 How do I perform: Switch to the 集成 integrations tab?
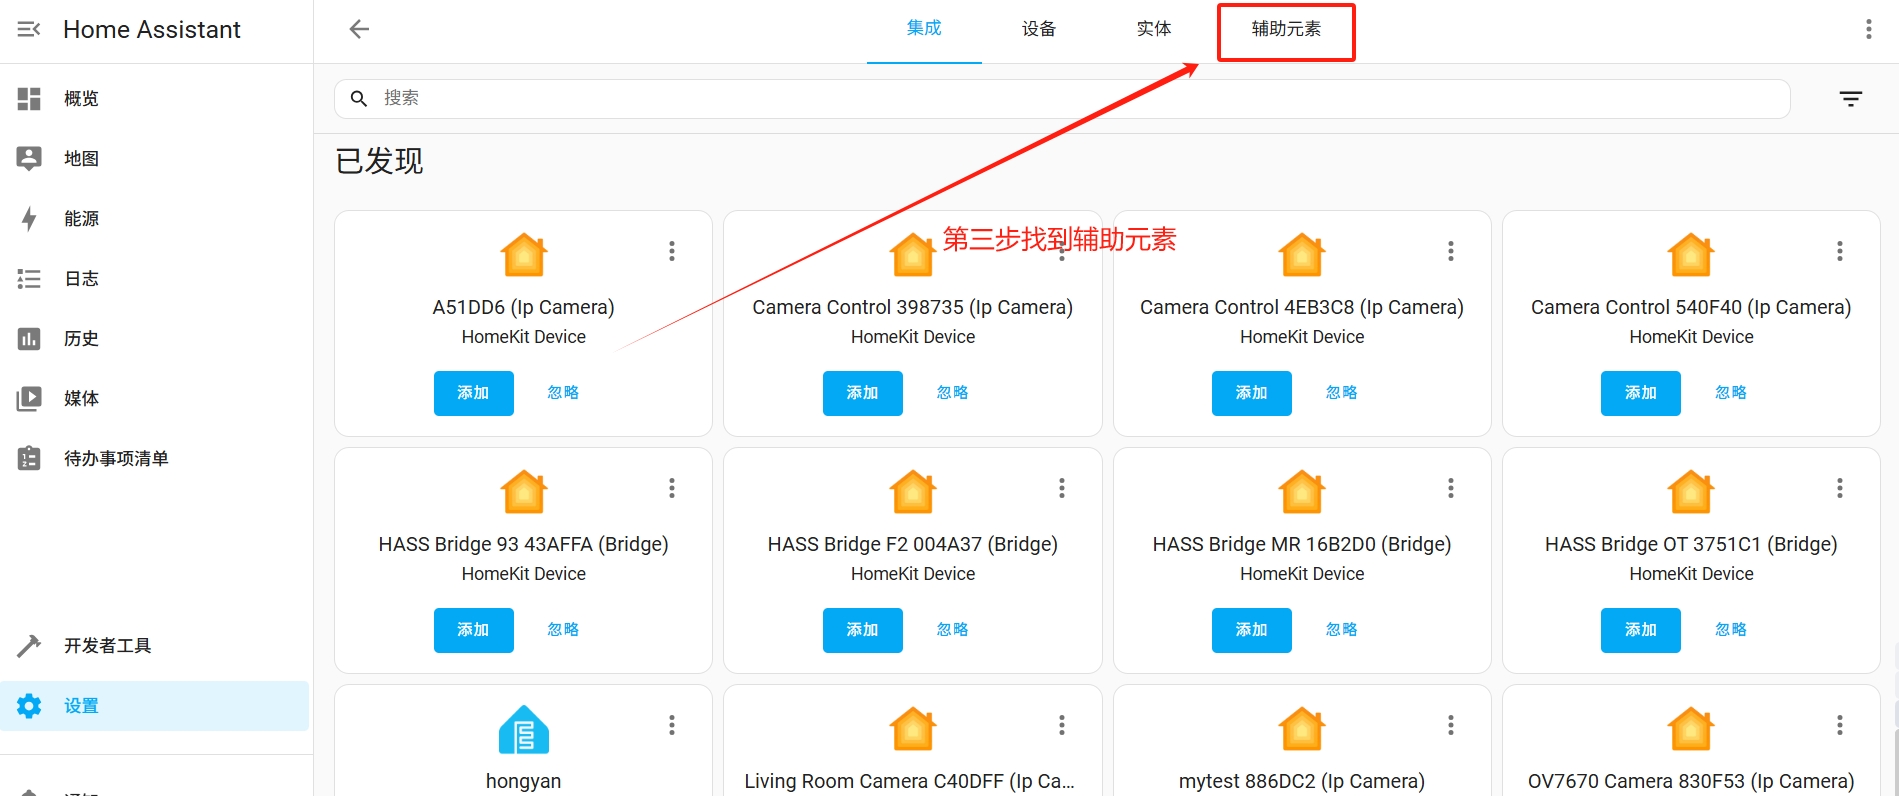[x=924, y=29]
